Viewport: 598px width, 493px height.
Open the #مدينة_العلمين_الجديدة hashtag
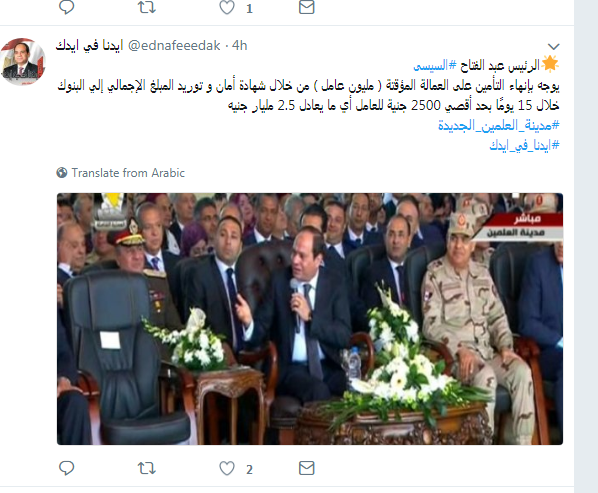point(498,125)
